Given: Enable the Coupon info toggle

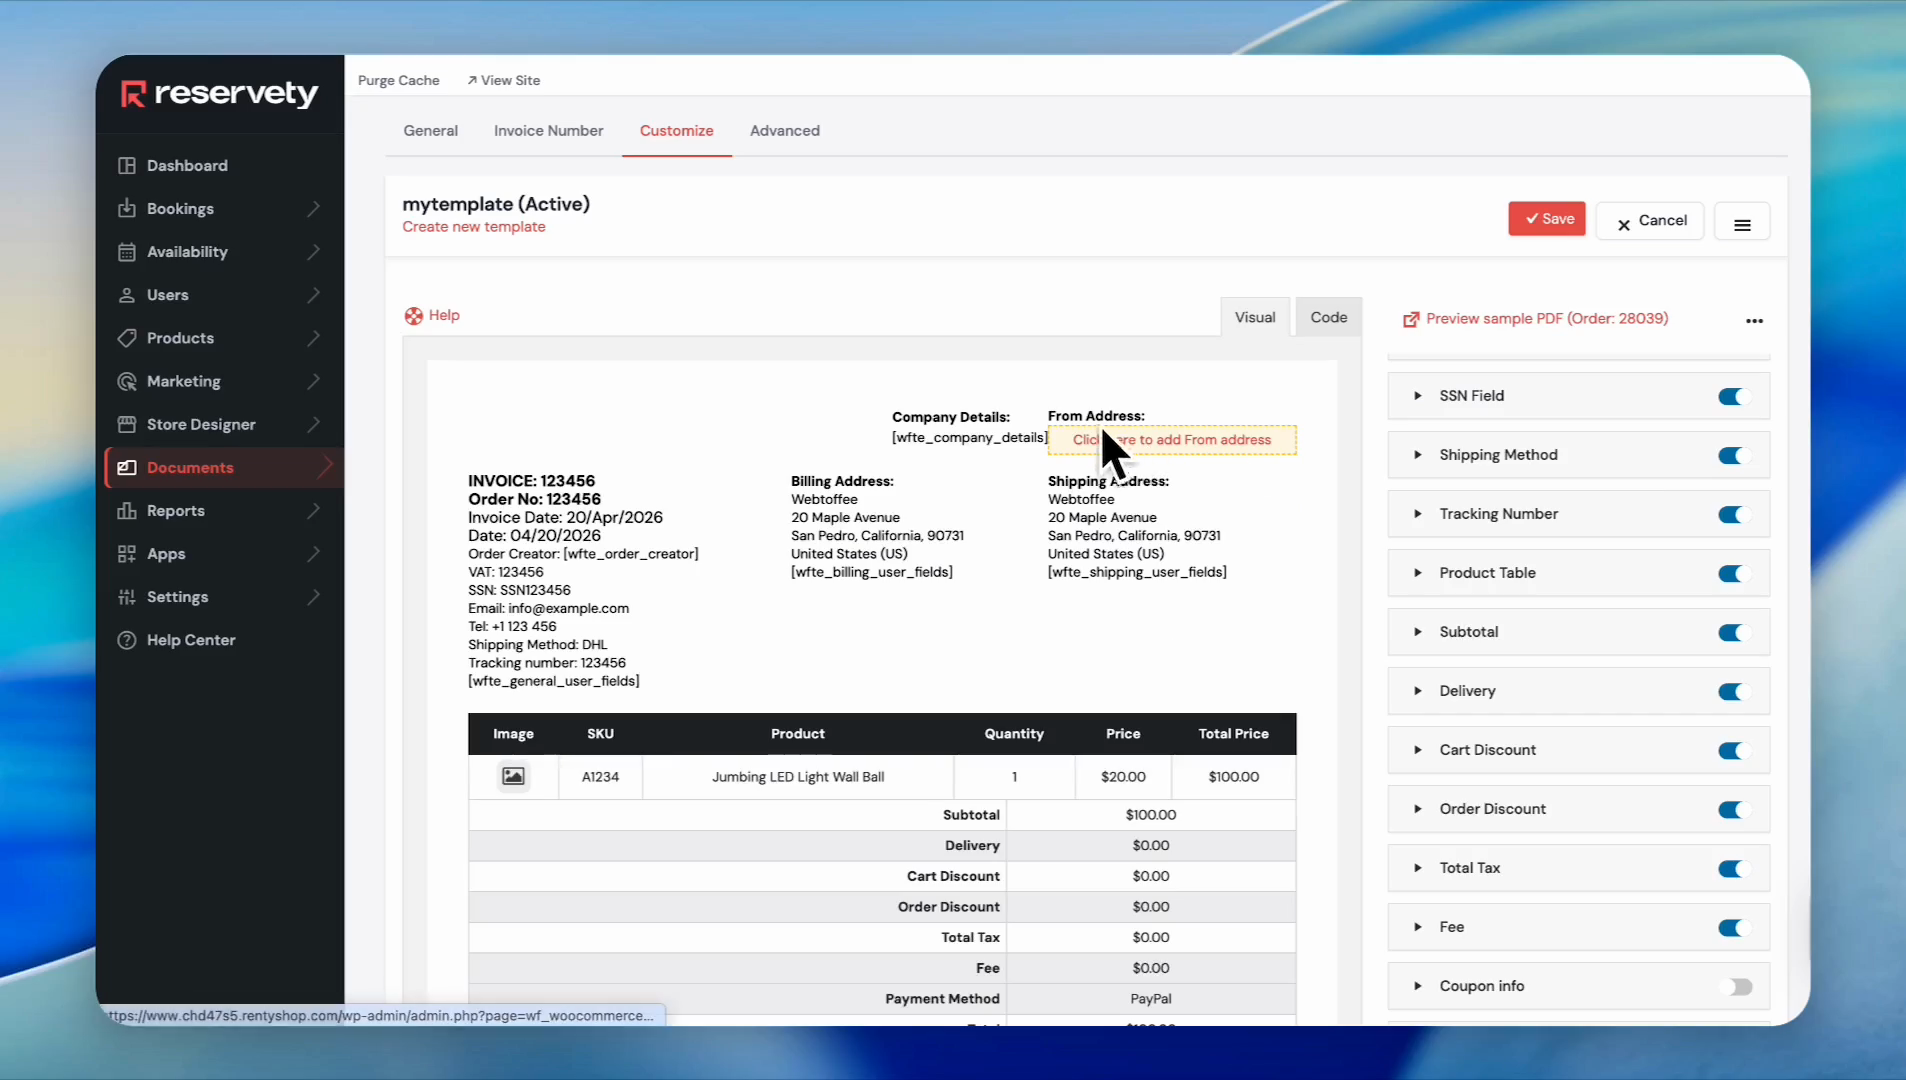Looking at the screenshot, I should [x=1738, y=987].
